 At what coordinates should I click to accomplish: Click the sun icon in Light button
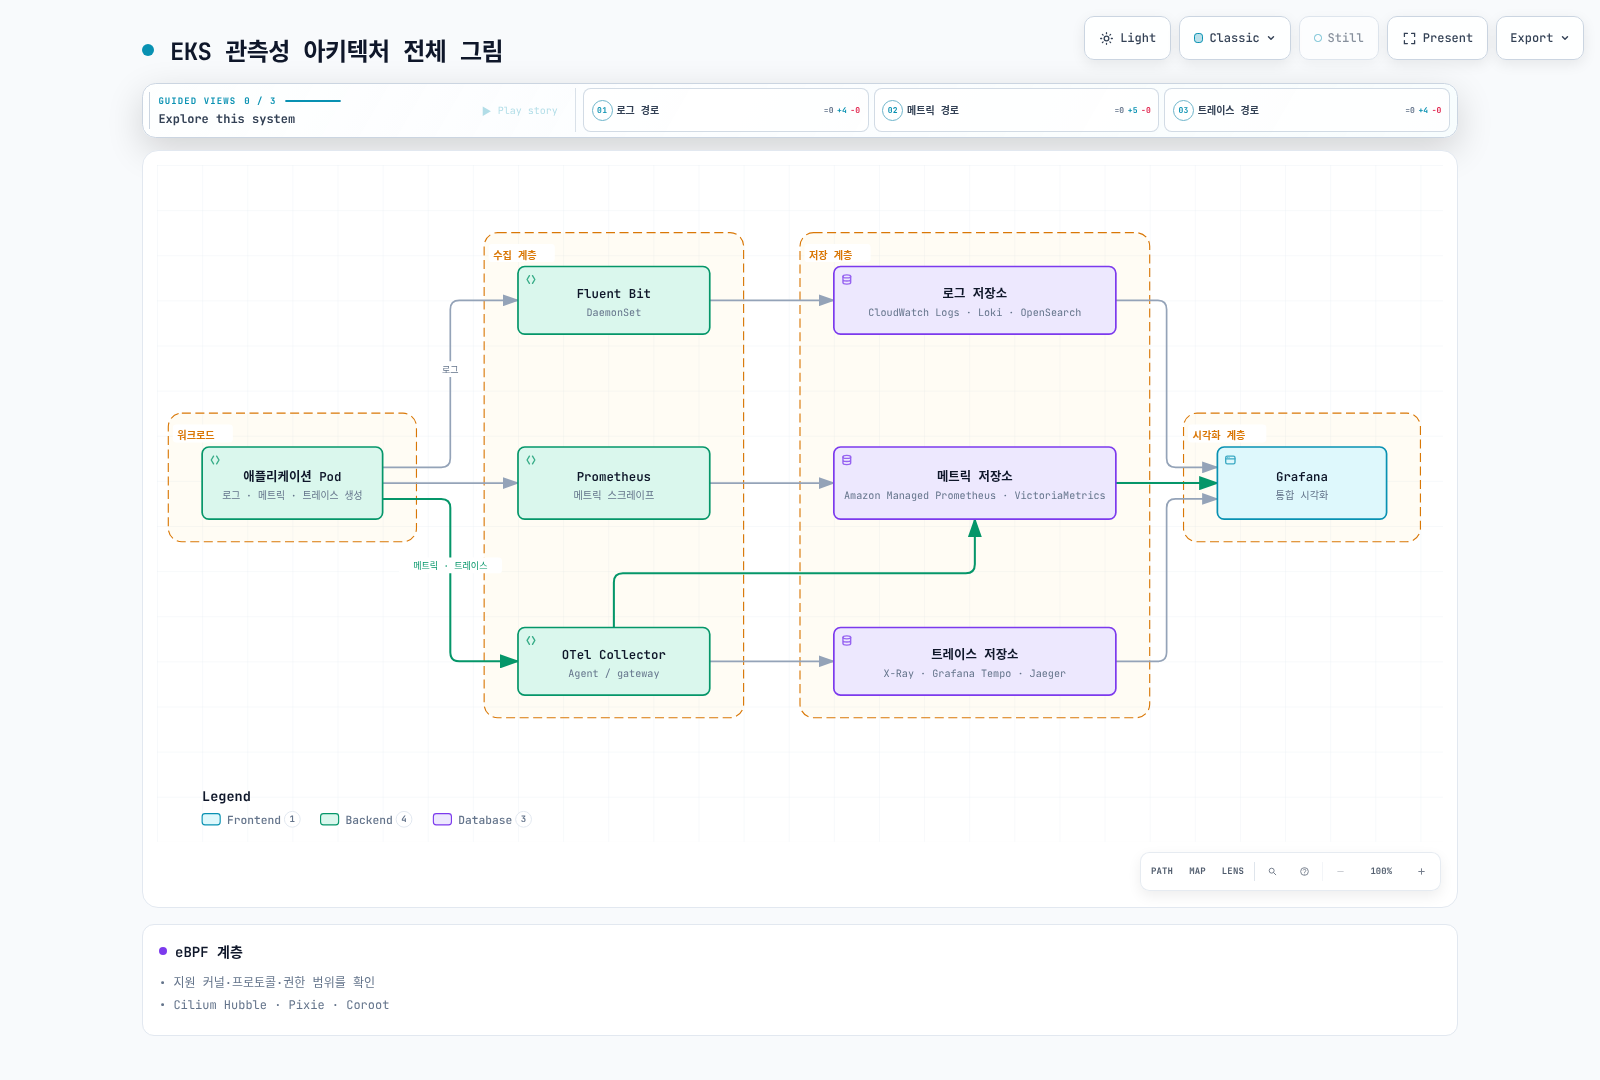[x=1106, y=38]
